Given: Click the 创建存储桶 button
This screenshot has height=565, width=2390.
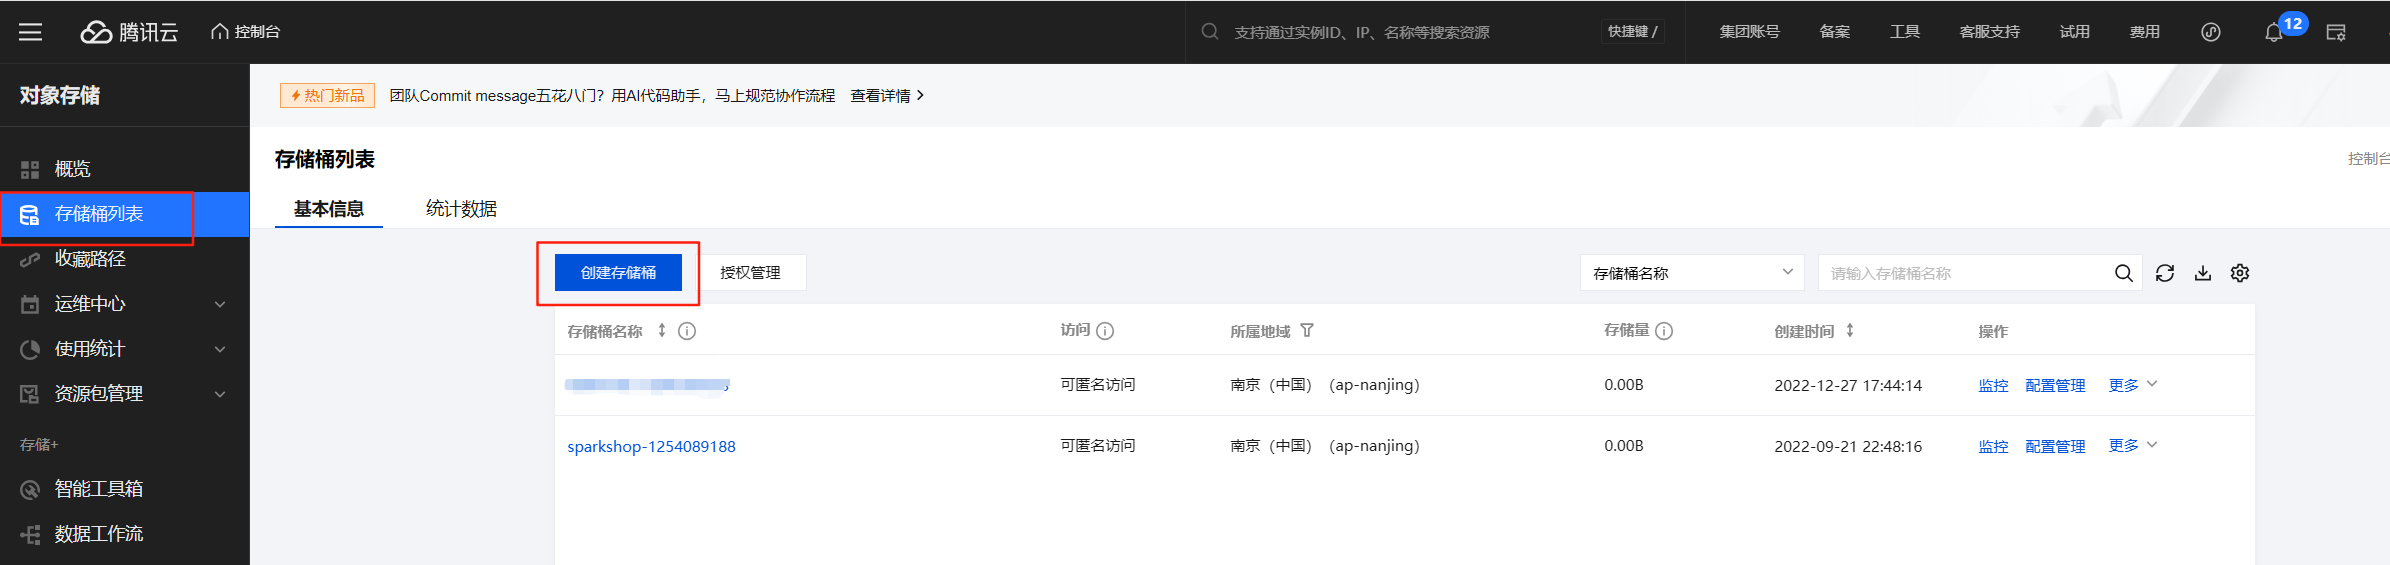Looking at the screenshot, I should (x=618, y=272).
